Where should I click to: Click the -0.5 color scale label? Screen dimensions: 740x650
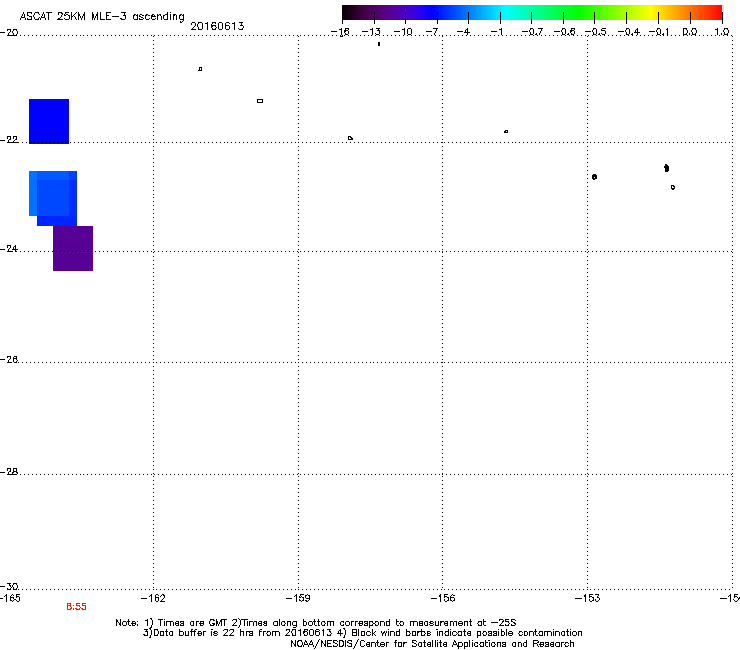(596, 32)
